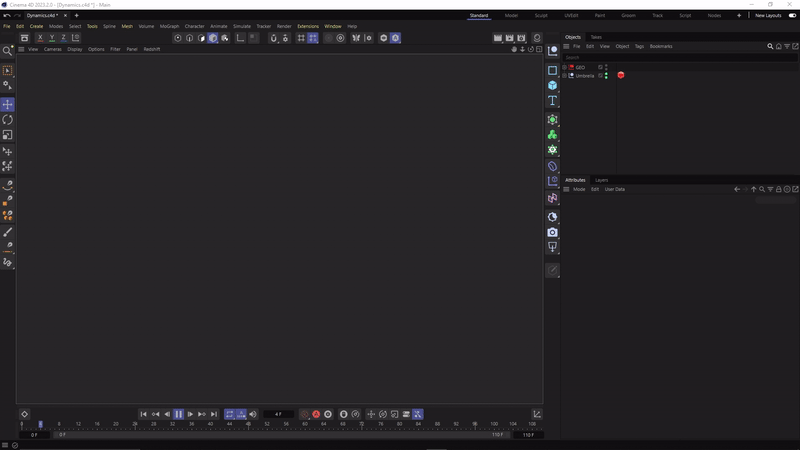This screenshot has height=450, width=800.
Task: Add a Camera object
Action: 552,232
